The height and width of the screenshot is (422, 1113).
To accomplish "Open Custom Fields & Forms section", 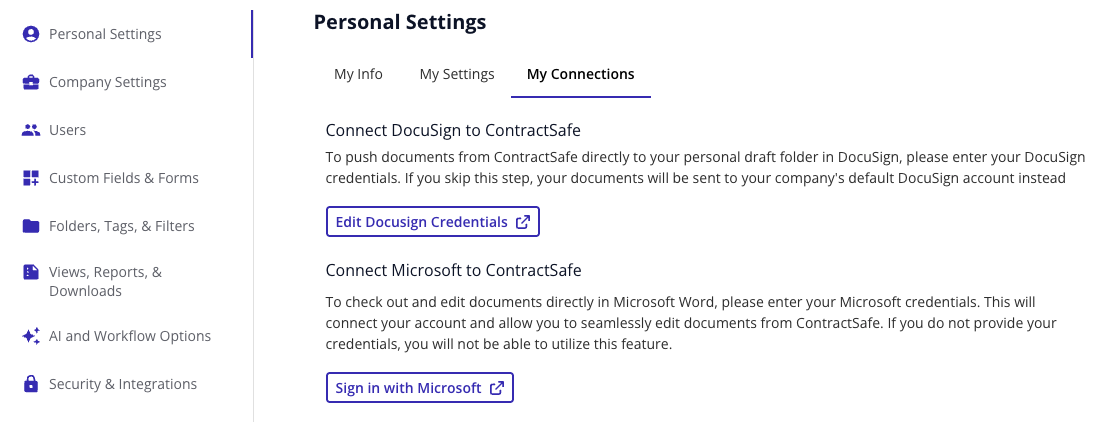I will coord(123,178).
